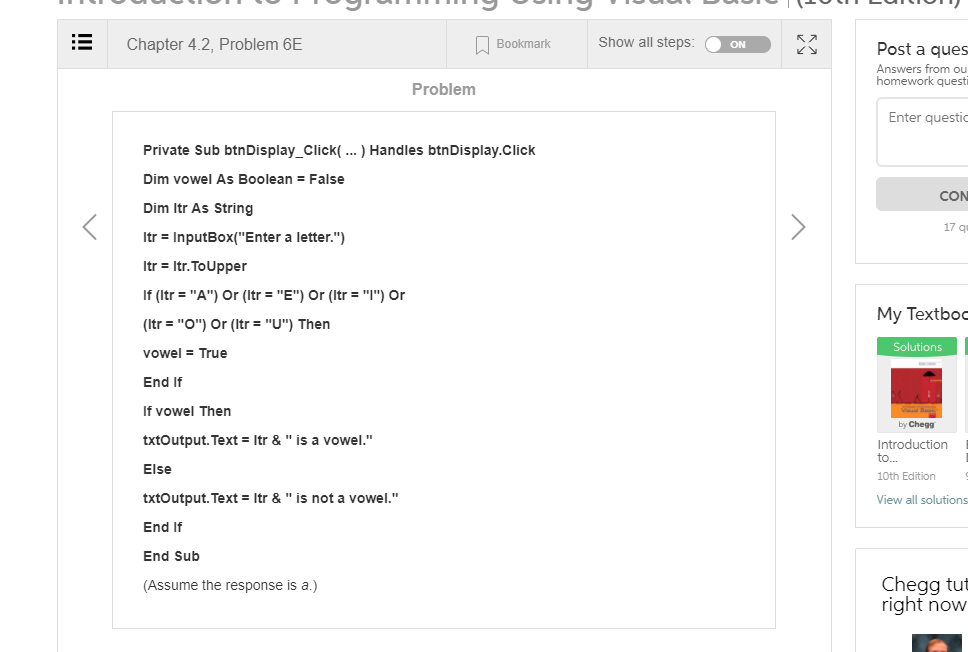Bookmark Chapter 4.2, Problem 6E
The height and width of the screenshot is (652, 968).
(510, 44)
